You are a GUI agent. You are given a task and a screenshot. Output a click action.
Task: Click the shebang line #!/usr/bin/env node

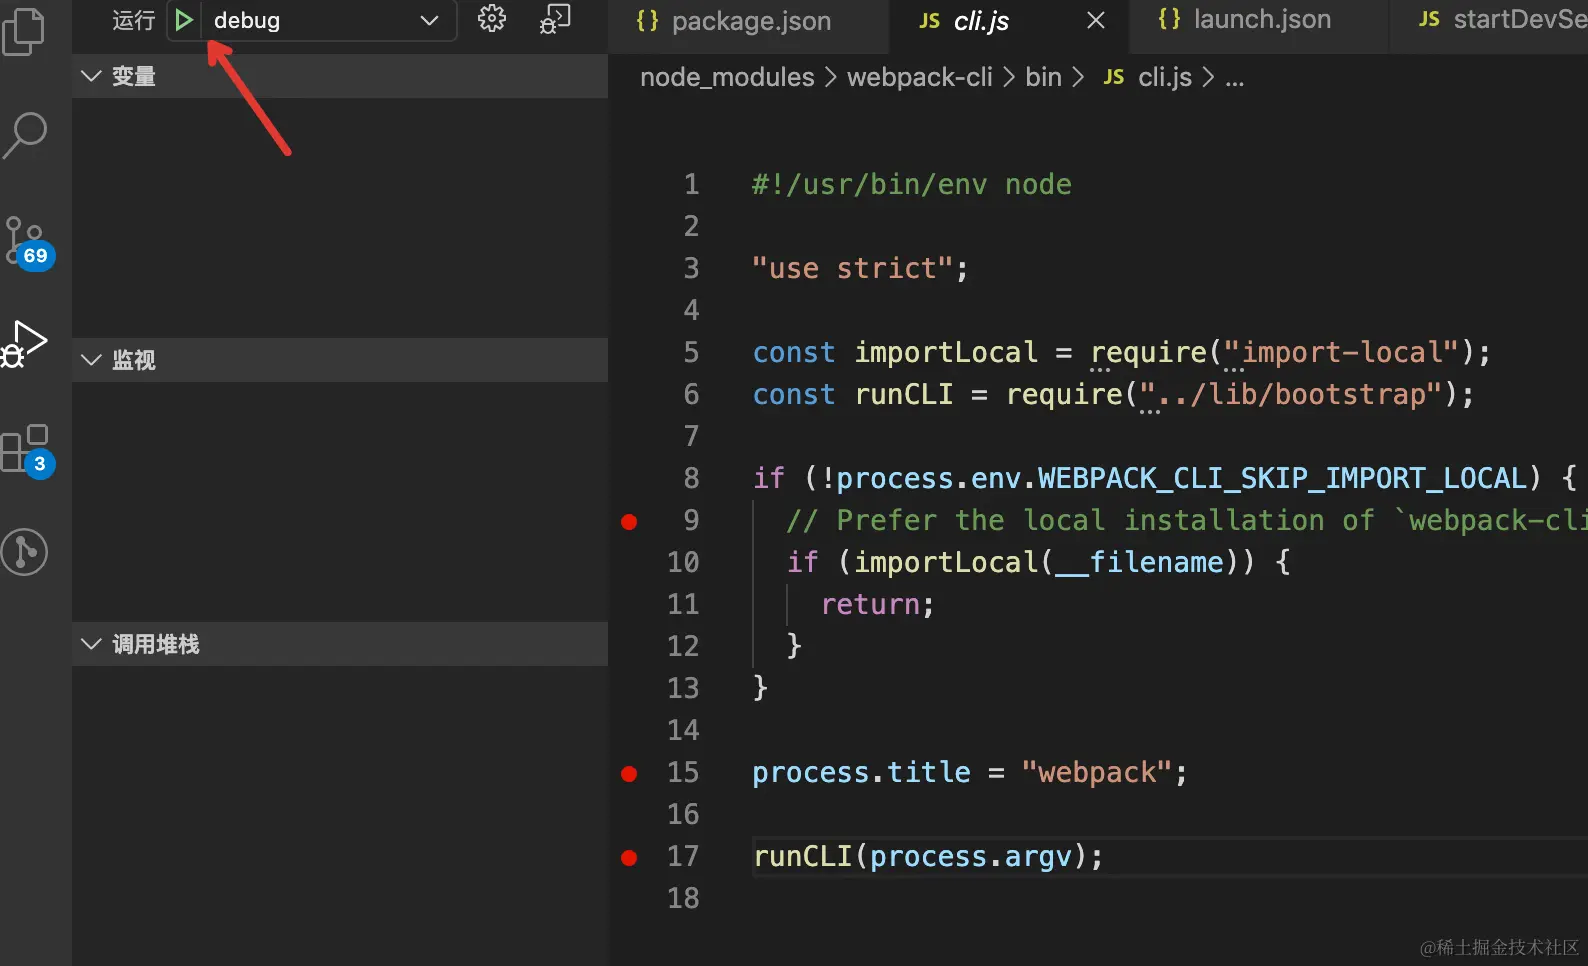tap(912, 184)
